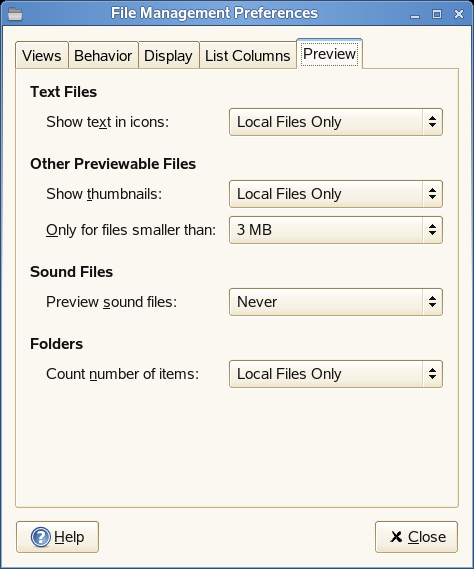The image size is (474, 569).
Task: Open the Show thumbnails dropdown
Action: click(x=336, y=194)
